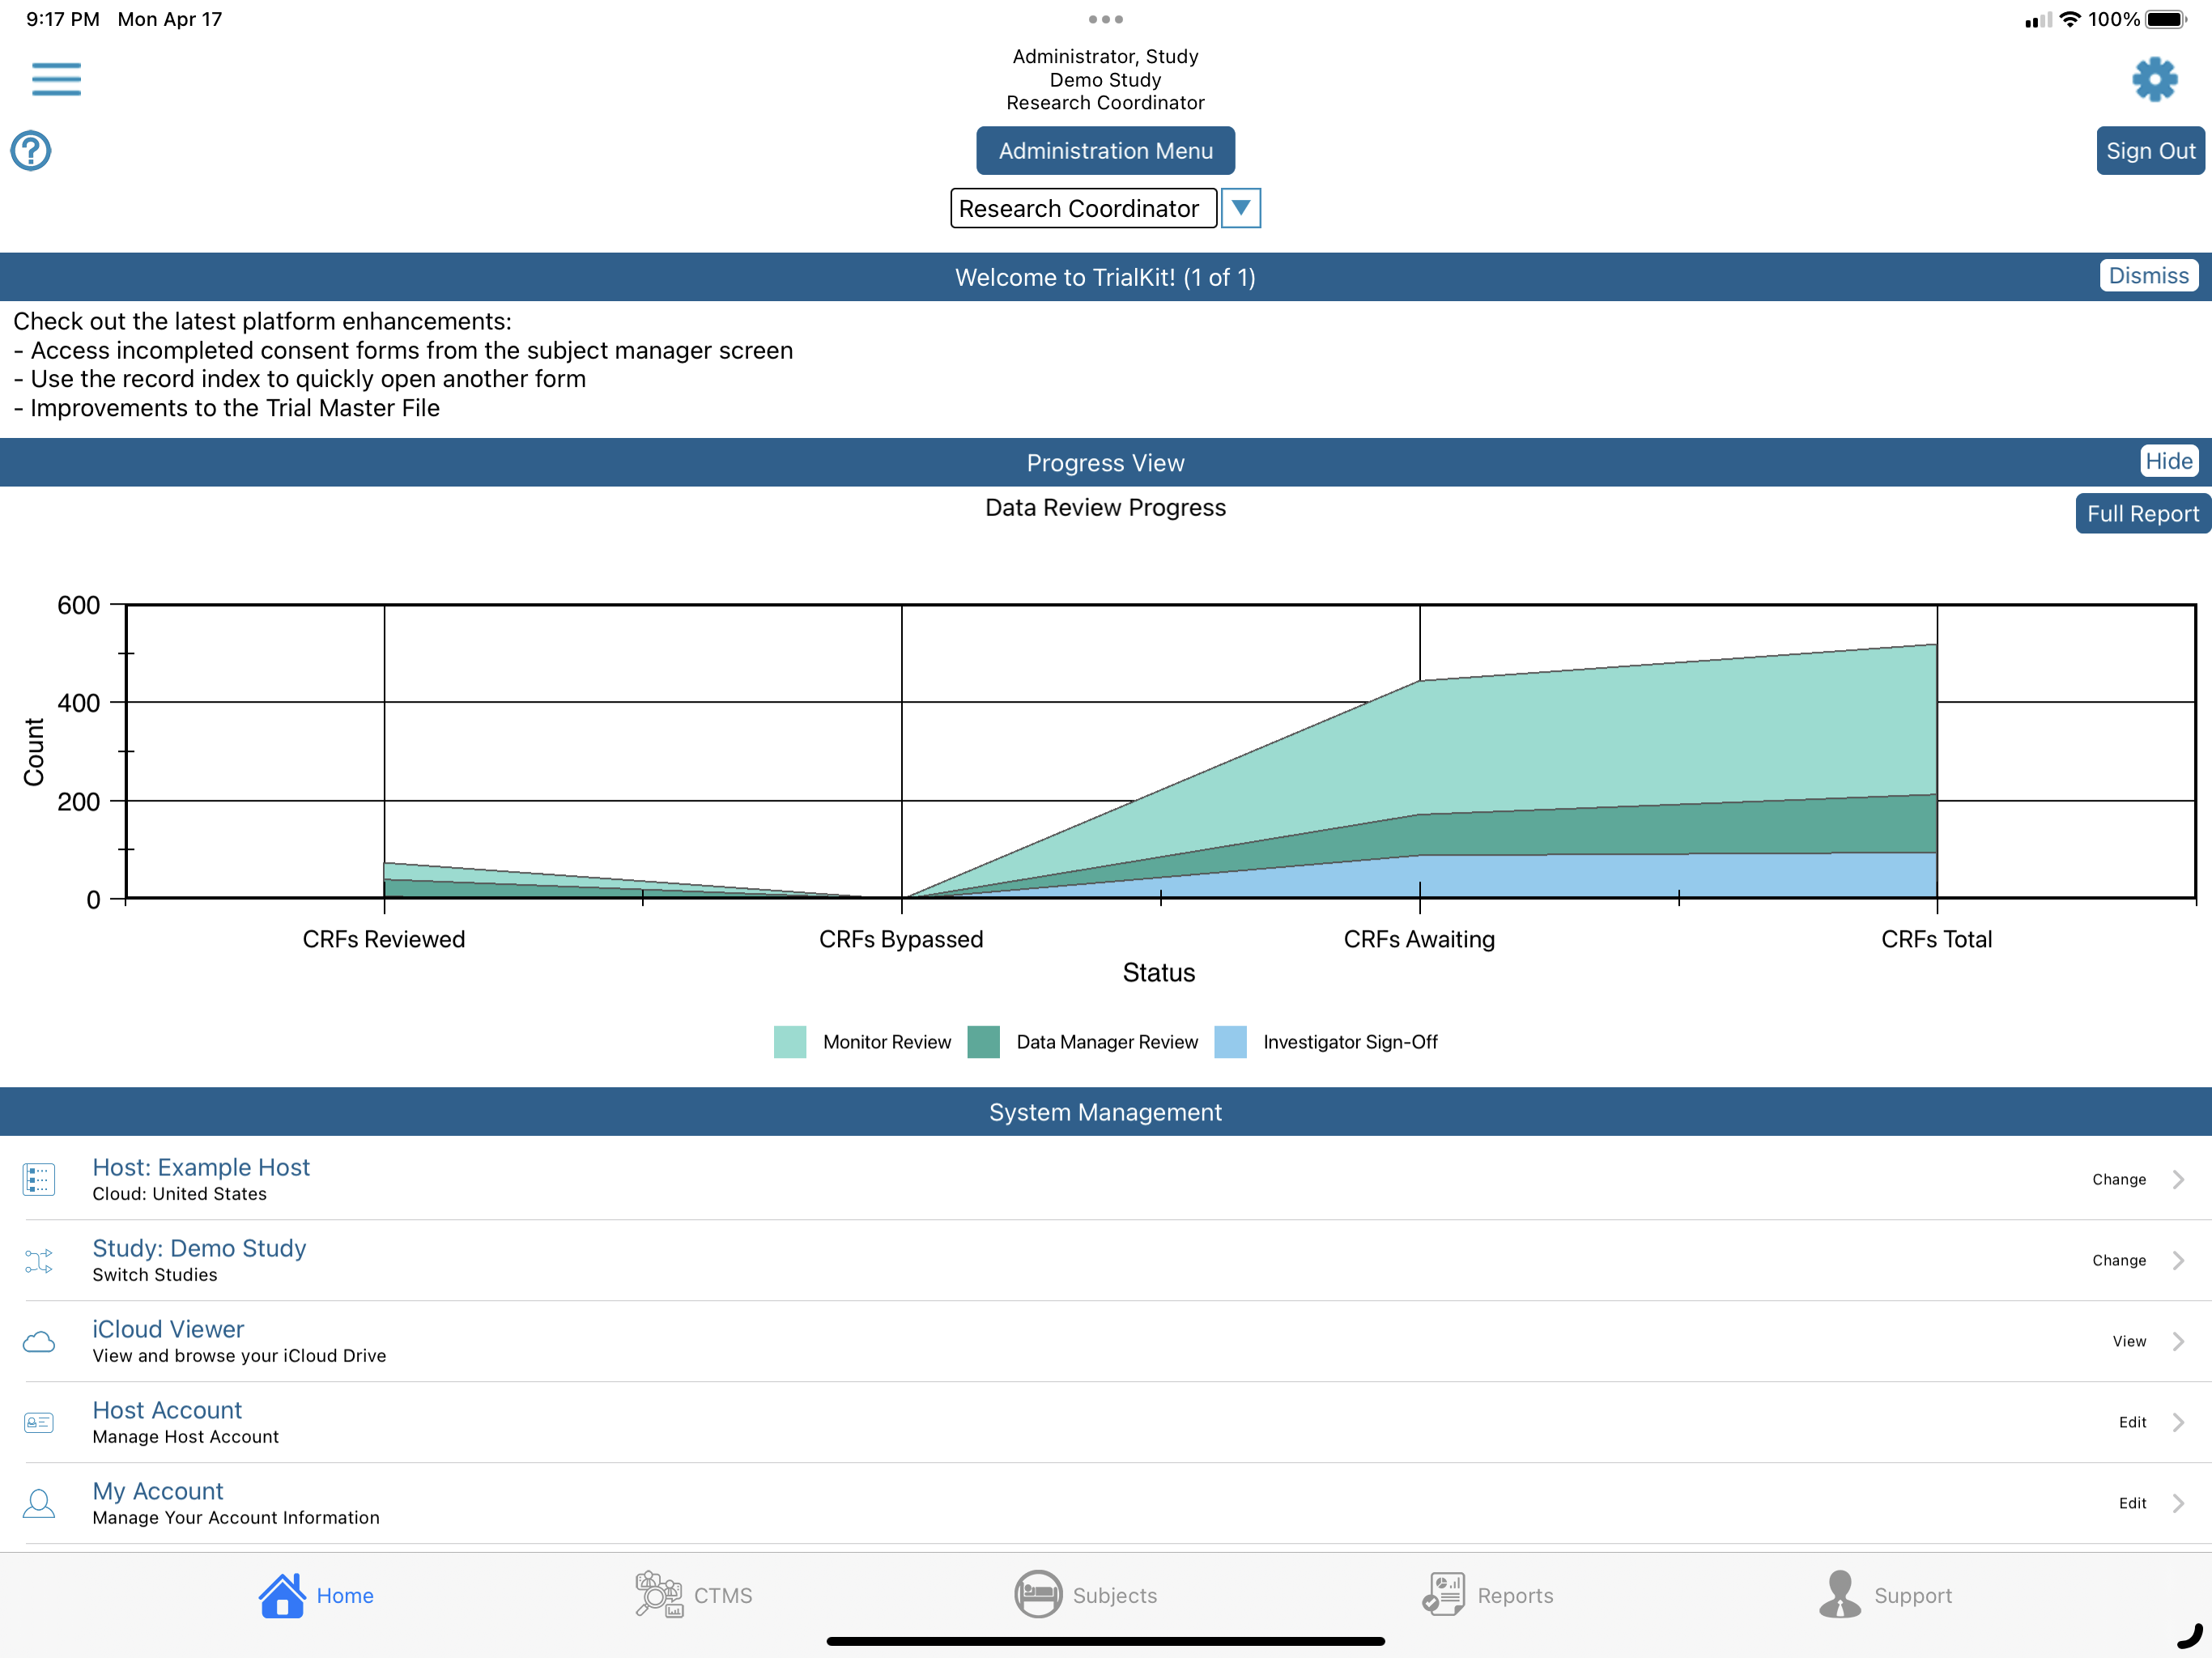The image size is (2212, 1658).
Task: Click the Example Host server icon
Action: coord(39,1180)
